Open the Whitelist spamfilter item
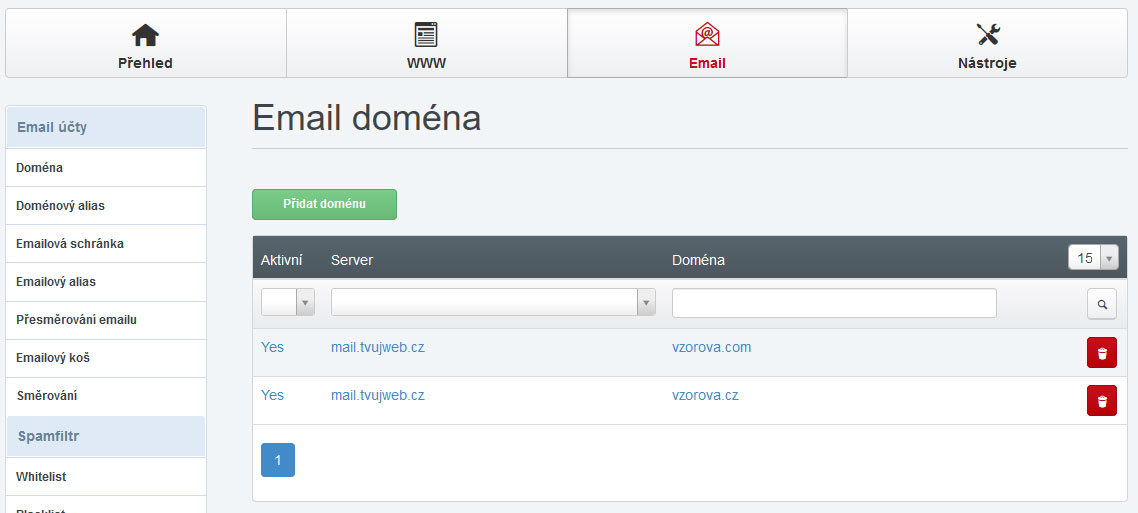Viewport: 1138px width, 513px height. coord(41,477)
